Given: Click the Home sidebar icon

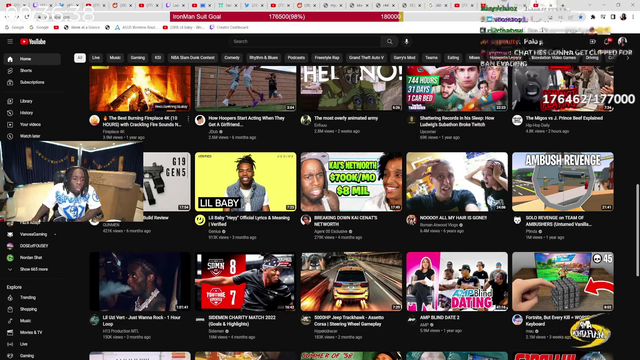Looking at the screenshot, I should (10, 59).
